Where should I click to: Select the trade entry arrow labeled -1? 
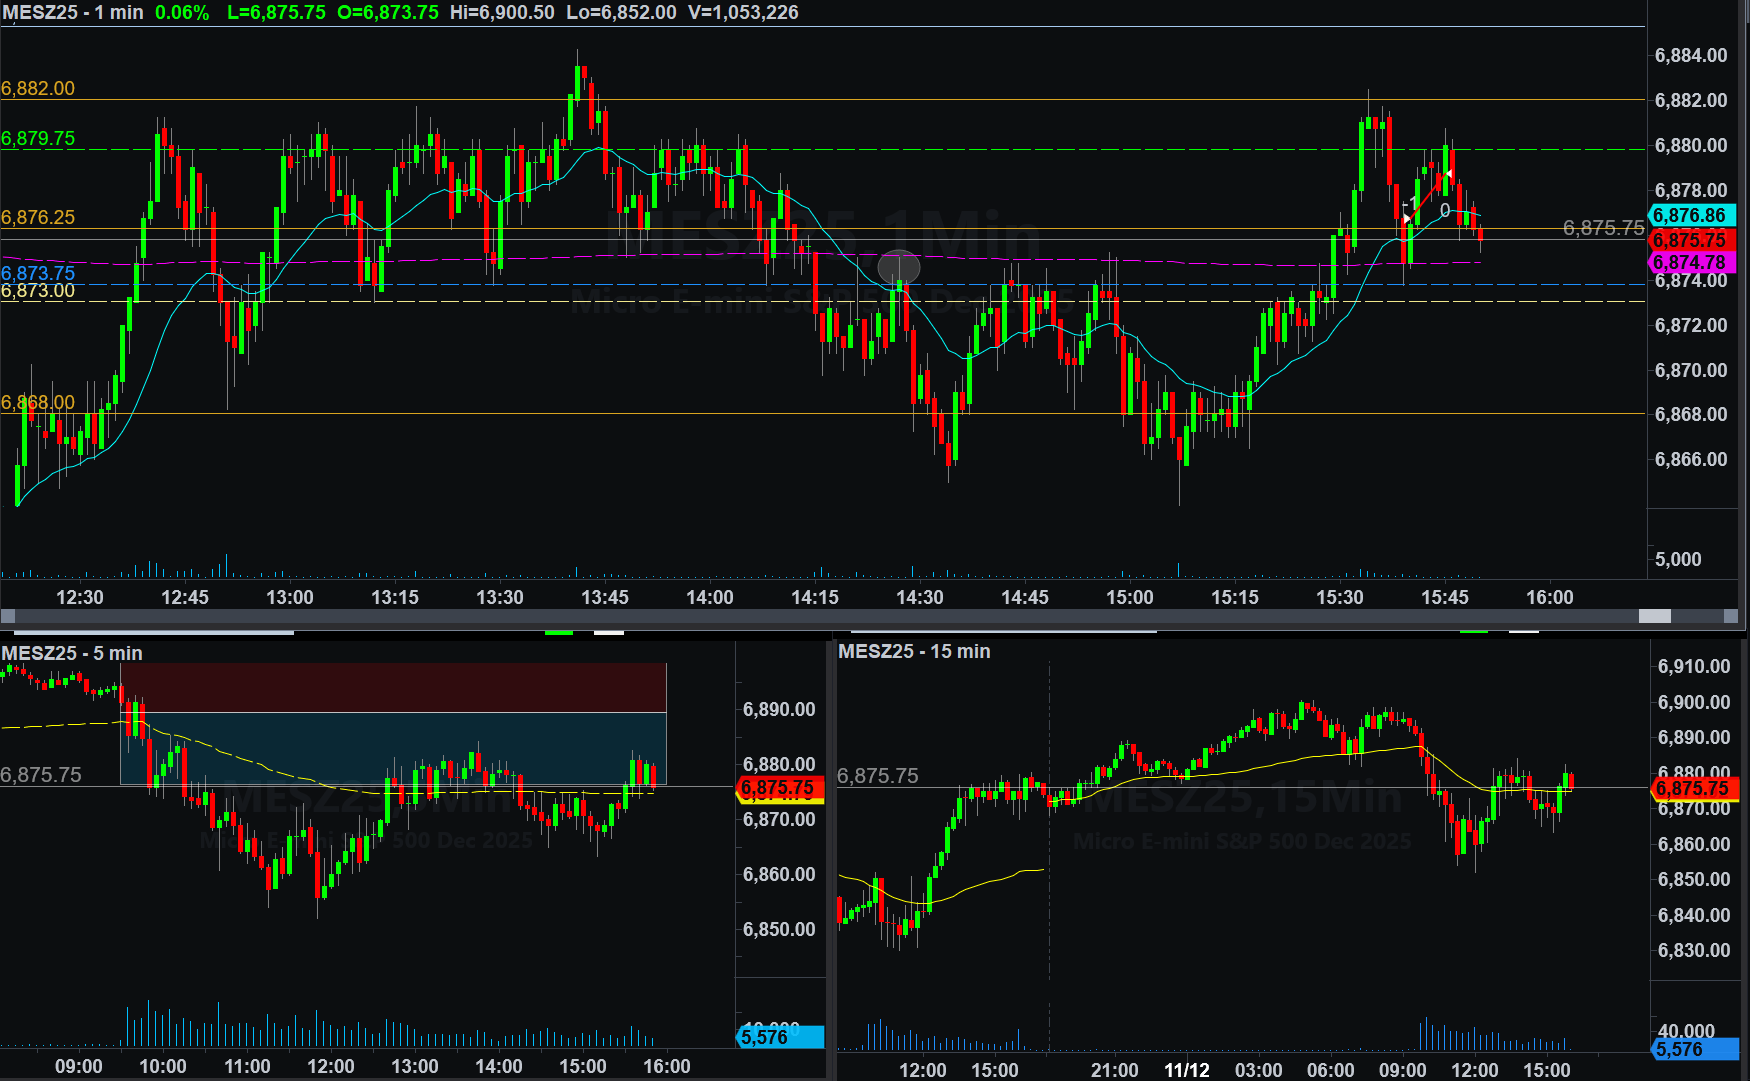click(1407, 217)
